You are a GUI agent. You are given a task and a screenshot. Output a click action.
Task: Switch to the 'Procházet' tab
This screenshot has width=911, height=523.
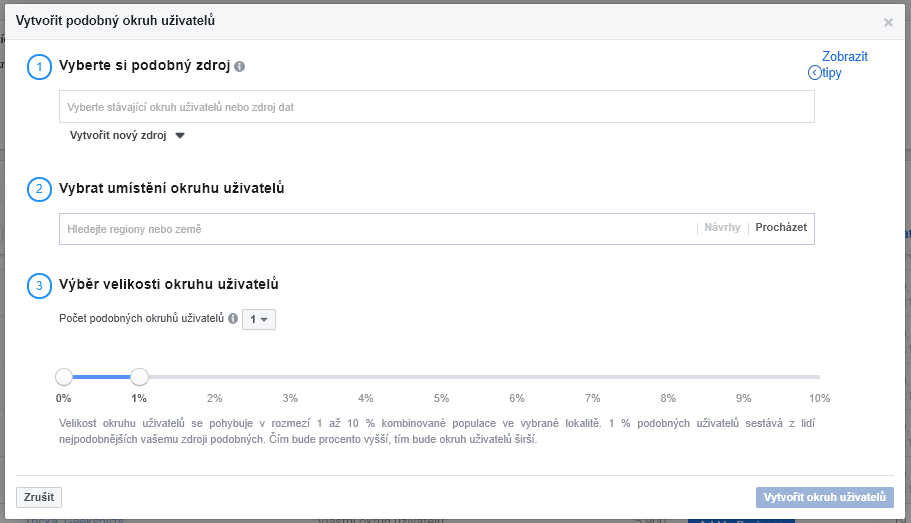coord(781,227)
